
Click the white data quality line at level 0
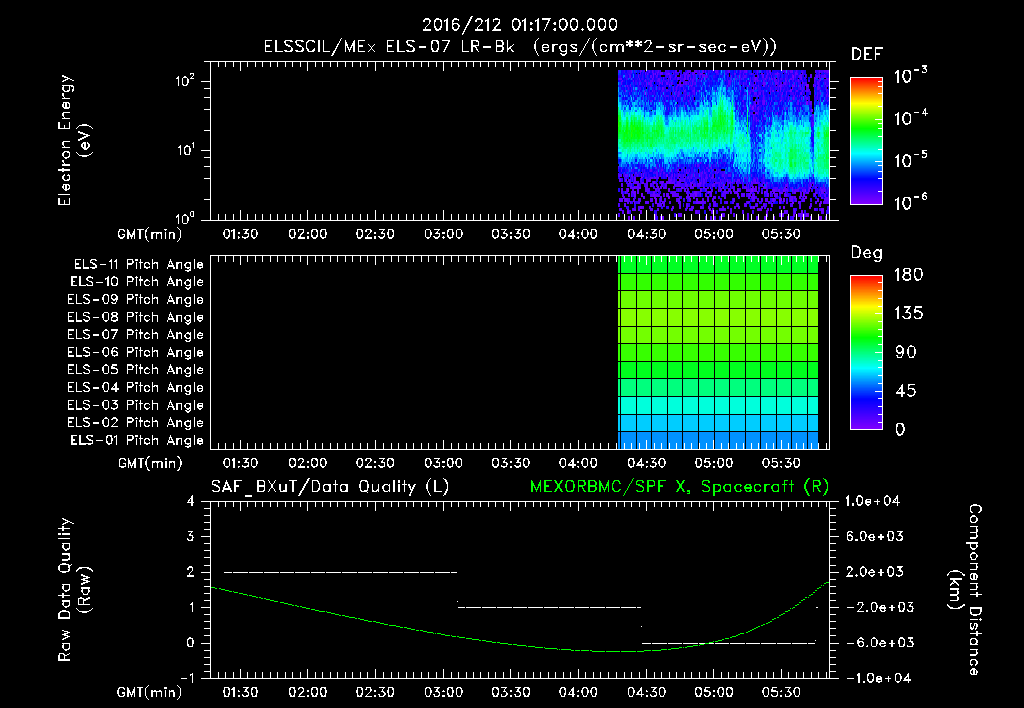tap(729, 643)
